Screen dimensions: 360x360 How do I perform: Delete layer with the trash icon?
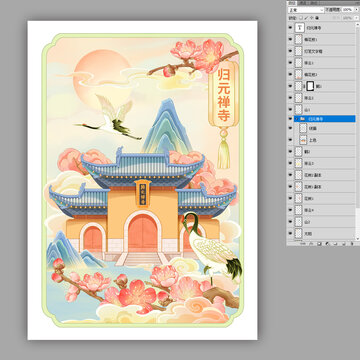pos(352,244)
